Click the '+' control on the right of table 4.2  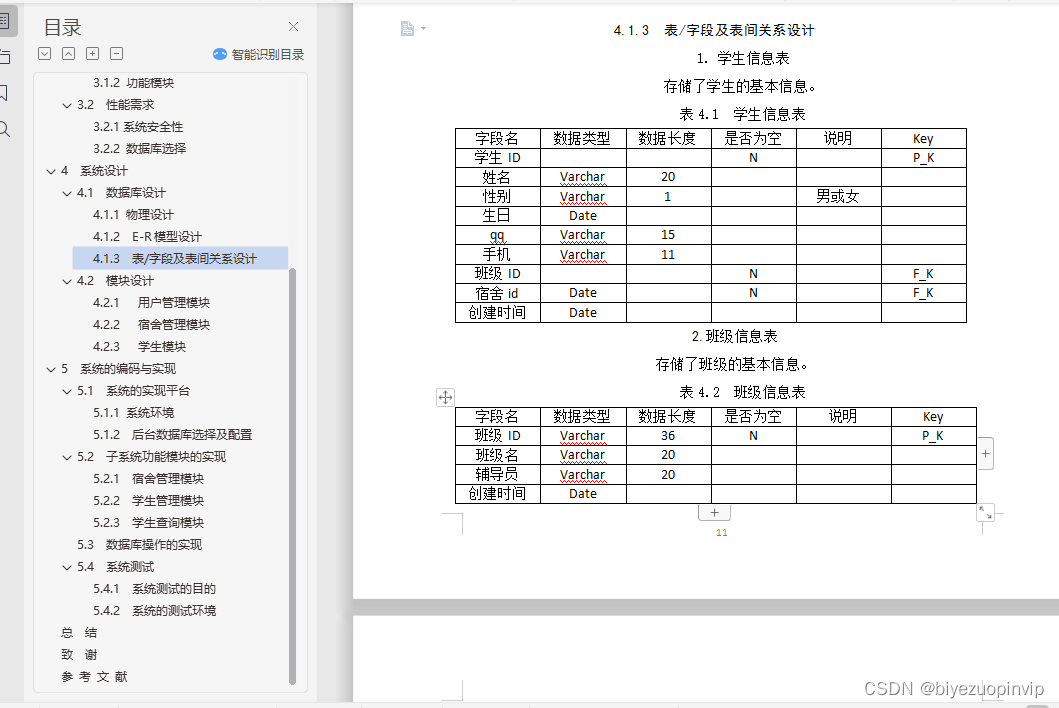point(985,453)
